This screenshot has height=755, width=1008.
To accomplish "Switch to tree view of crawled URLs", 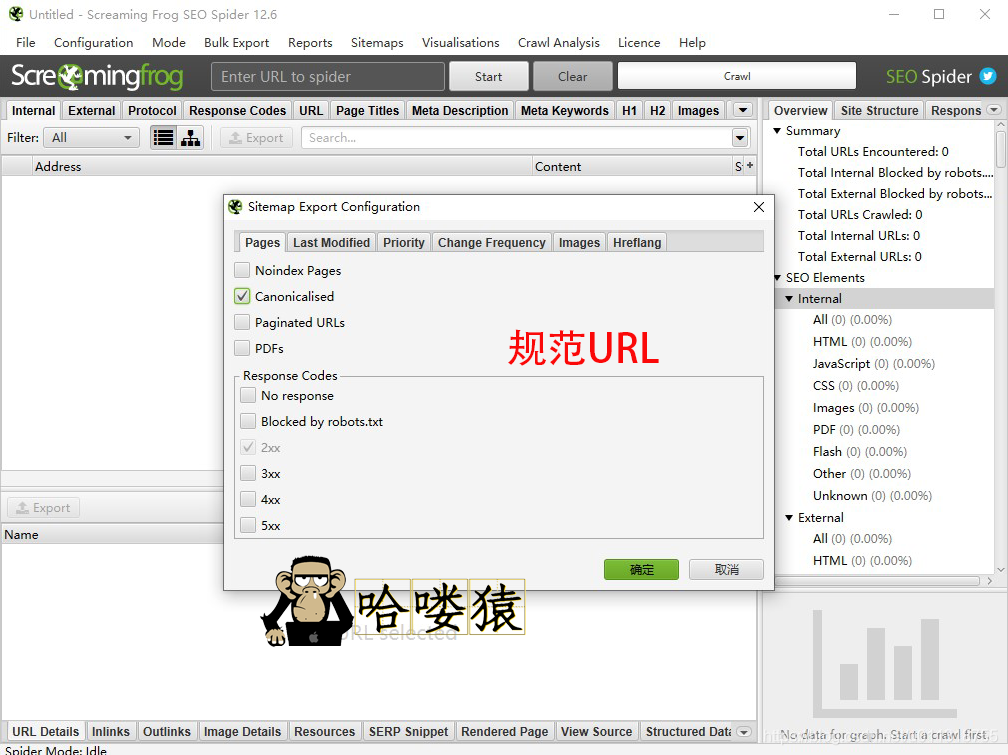I will [188, 137].
